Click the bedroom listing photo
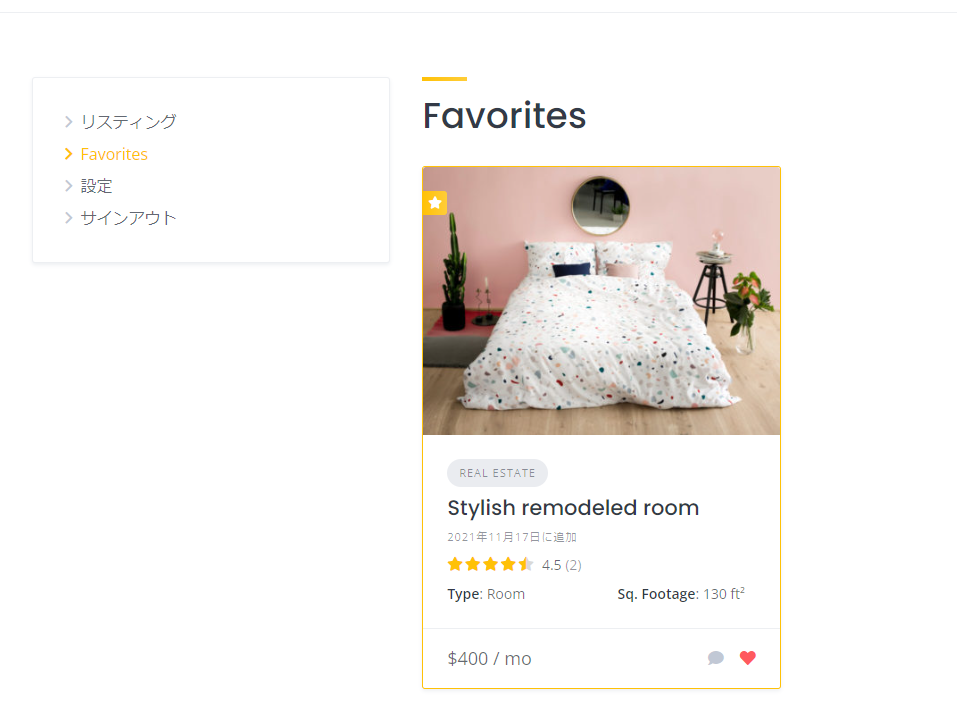Viewport: 957px width, 706px height. tap(601, 301)
